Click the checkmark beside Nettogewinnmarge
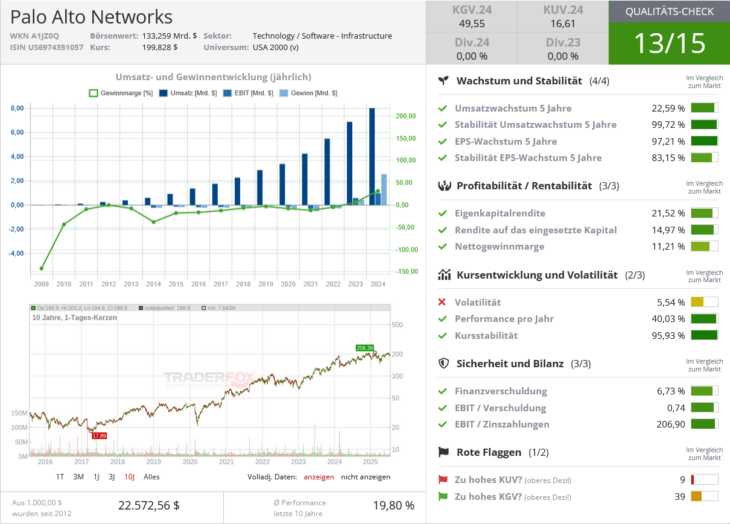 pos(442,247)
